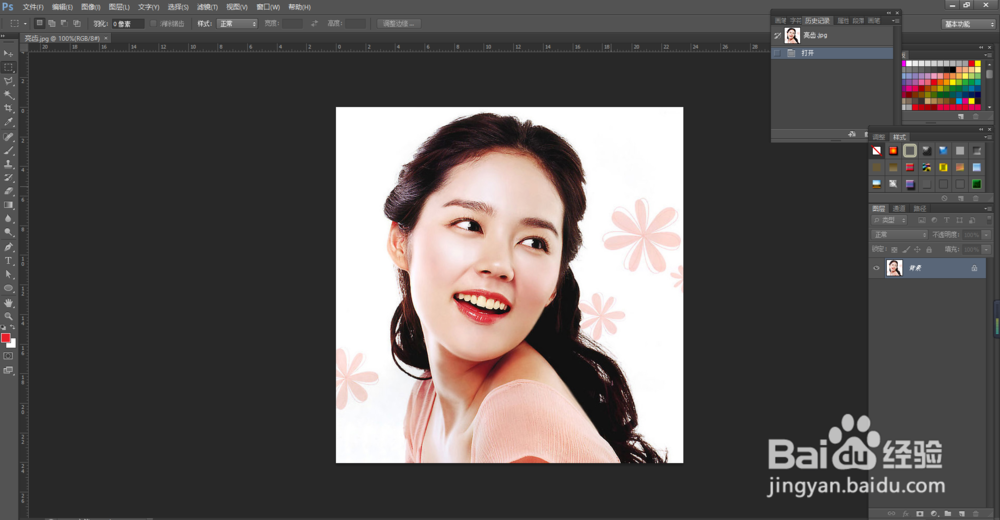Select the History Brush tool
Screen dimensions: 1000x520
(x=8, y=177)
